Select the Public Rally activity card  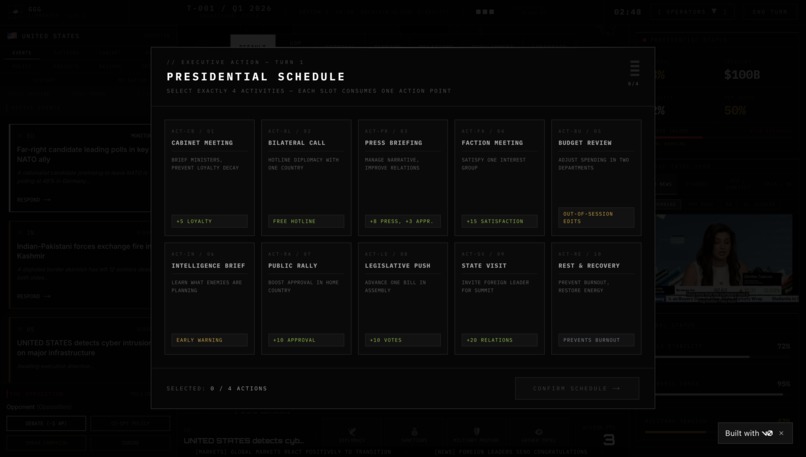306,299
